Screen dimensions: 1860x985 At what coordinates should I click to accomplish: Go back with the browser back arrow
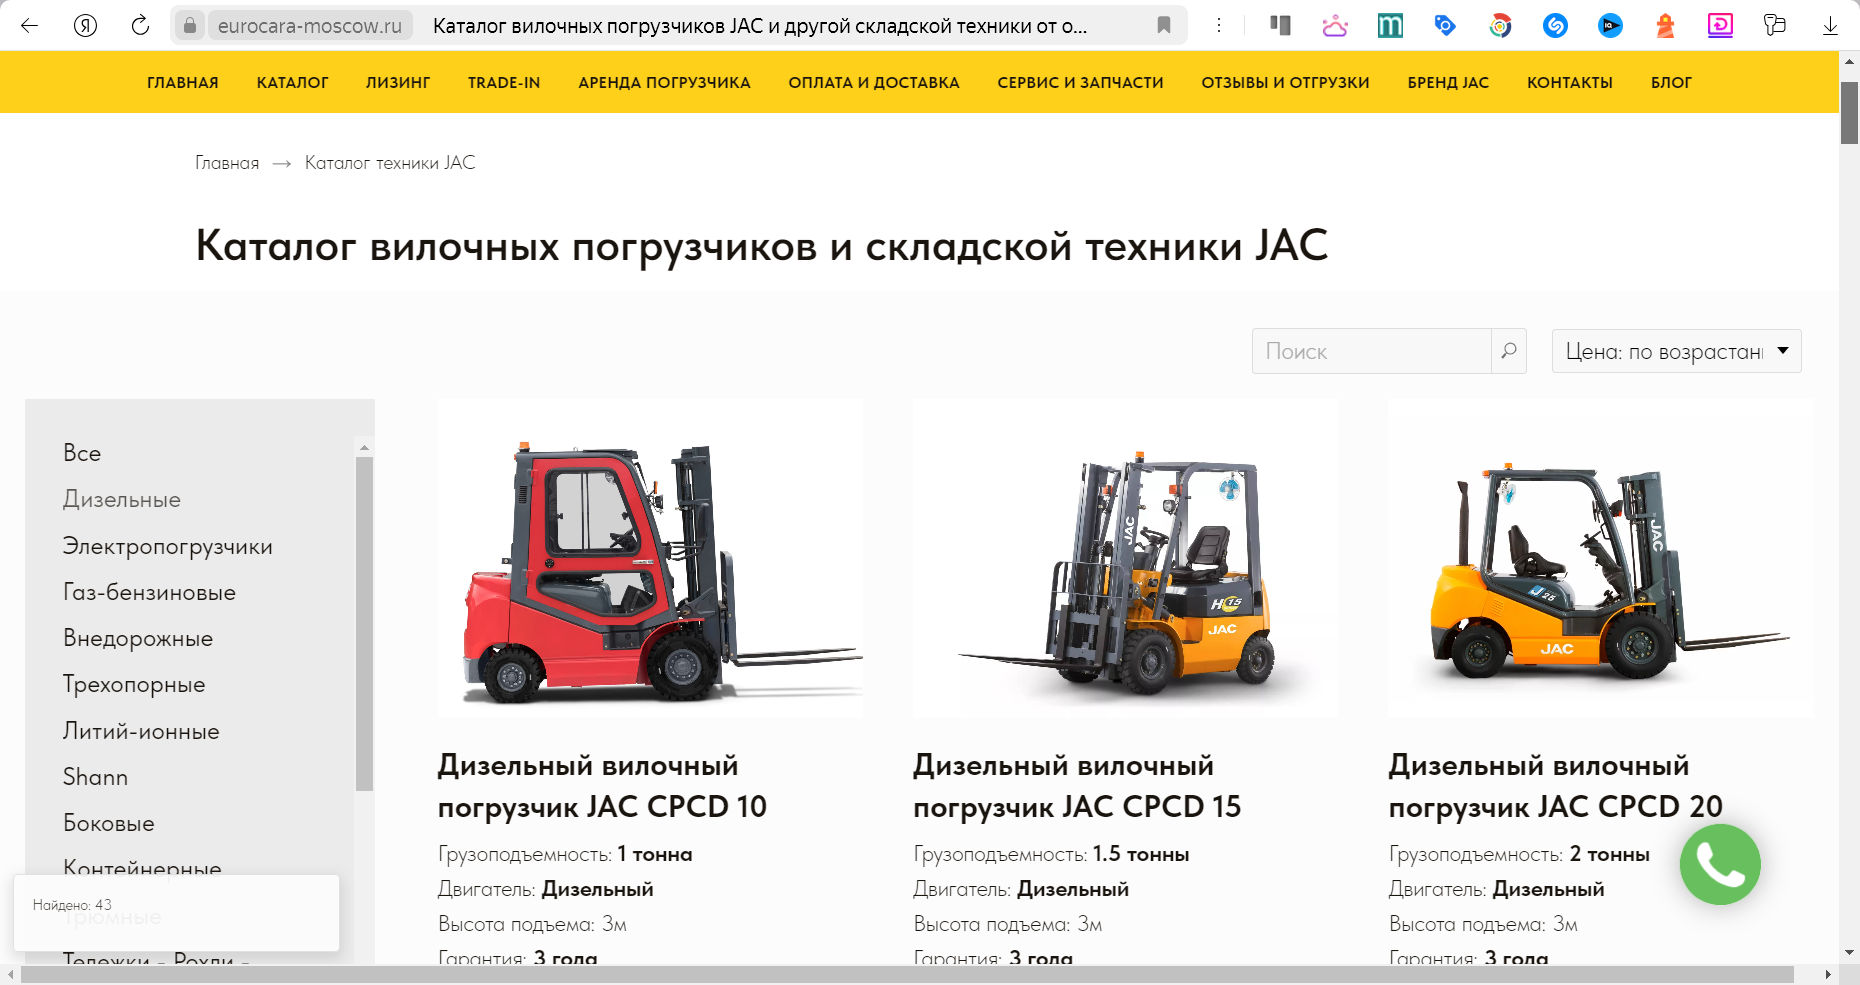[x=29, y=25]
